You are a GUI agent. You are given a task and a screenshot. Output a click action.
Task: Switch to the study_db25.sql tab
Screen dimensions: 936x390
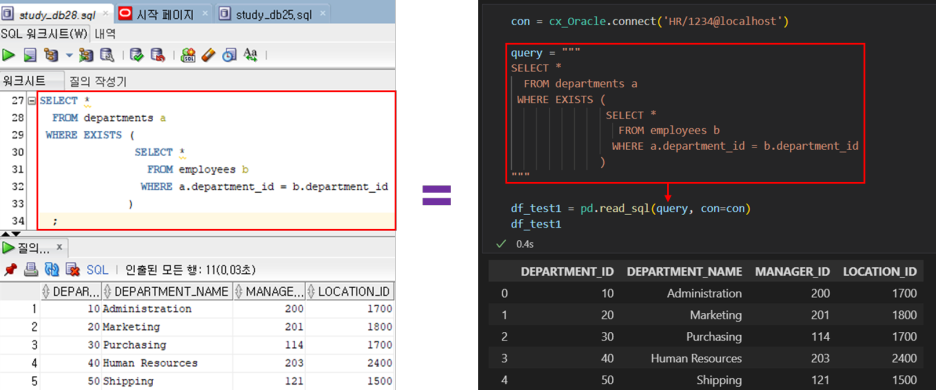(x=273, y=15)
